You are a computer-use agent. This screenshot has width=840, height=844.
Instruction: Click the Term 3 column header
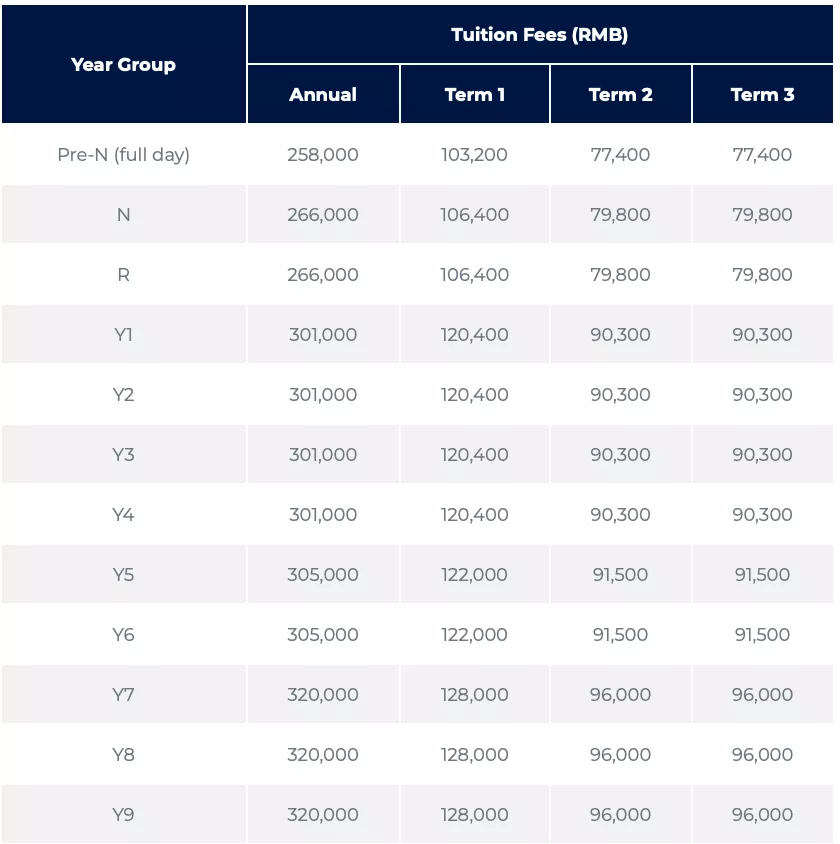pyautogui.click(x=763, y=95)
